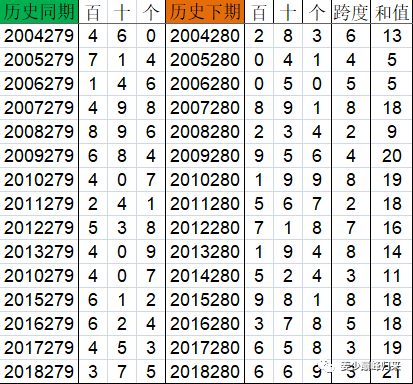Click 和值 value 19 in 2017280 row
Image resolution: width=413 pixels, height=384 pixels.
tap(391, 348)
